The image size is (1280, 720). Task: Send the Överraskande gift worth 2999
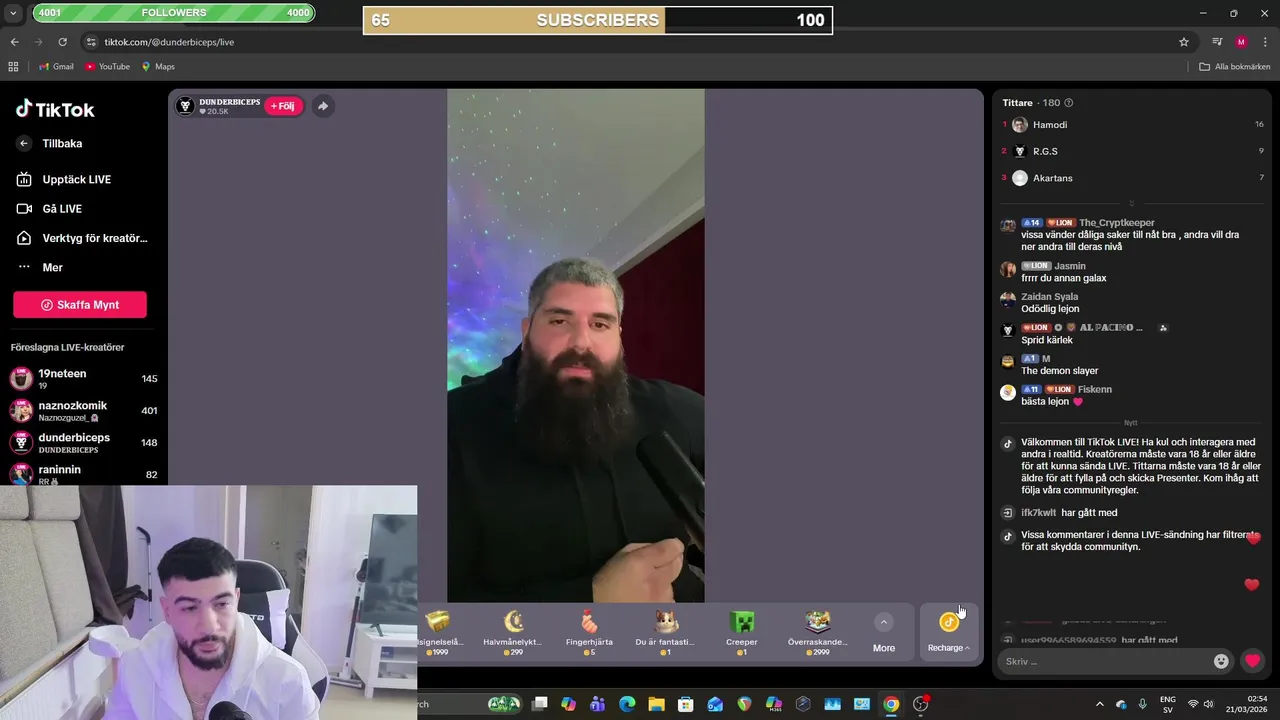point(817,632)
